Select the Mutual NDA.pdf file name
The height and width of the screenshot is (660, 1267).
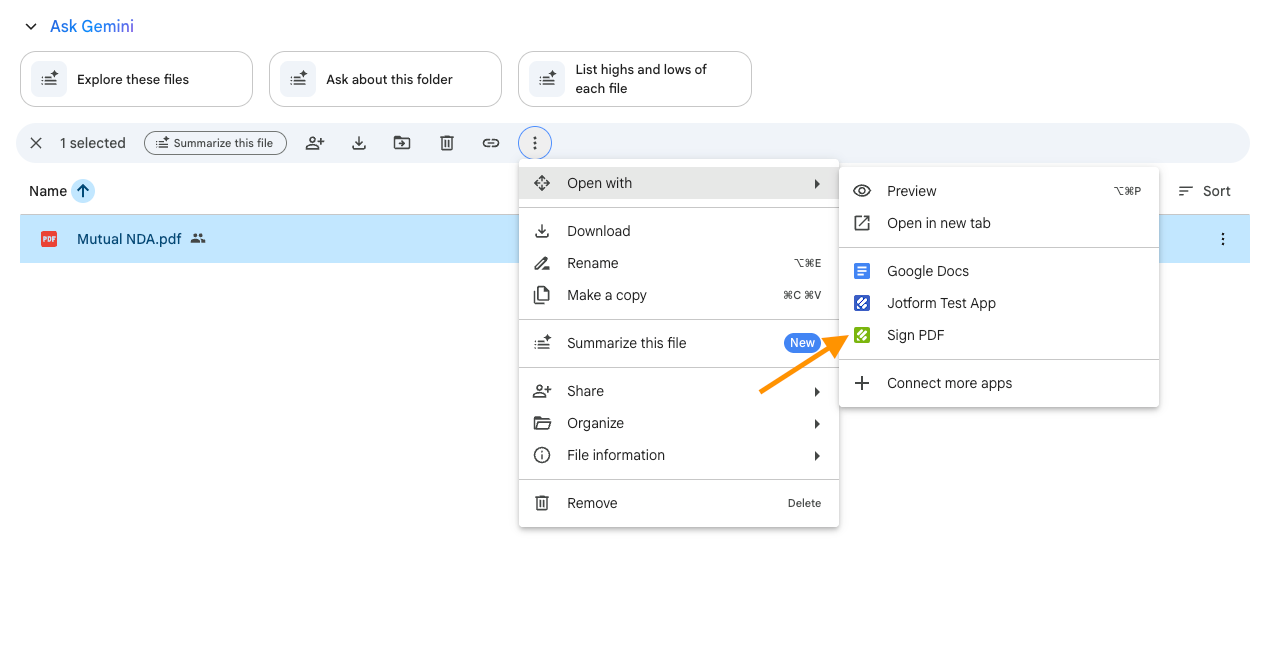(128, 238)
